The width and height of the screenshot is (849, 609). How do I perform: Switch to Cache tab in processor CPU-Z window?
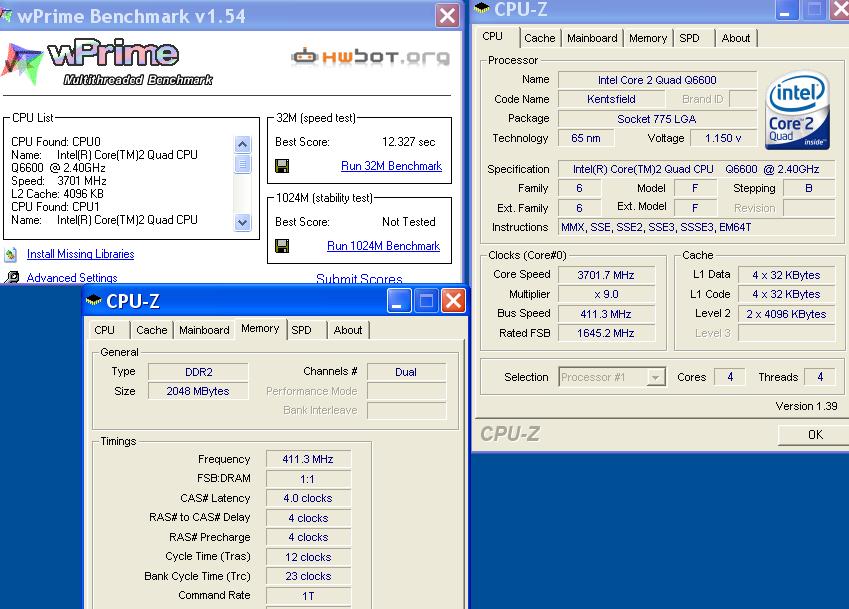[539, 38]
